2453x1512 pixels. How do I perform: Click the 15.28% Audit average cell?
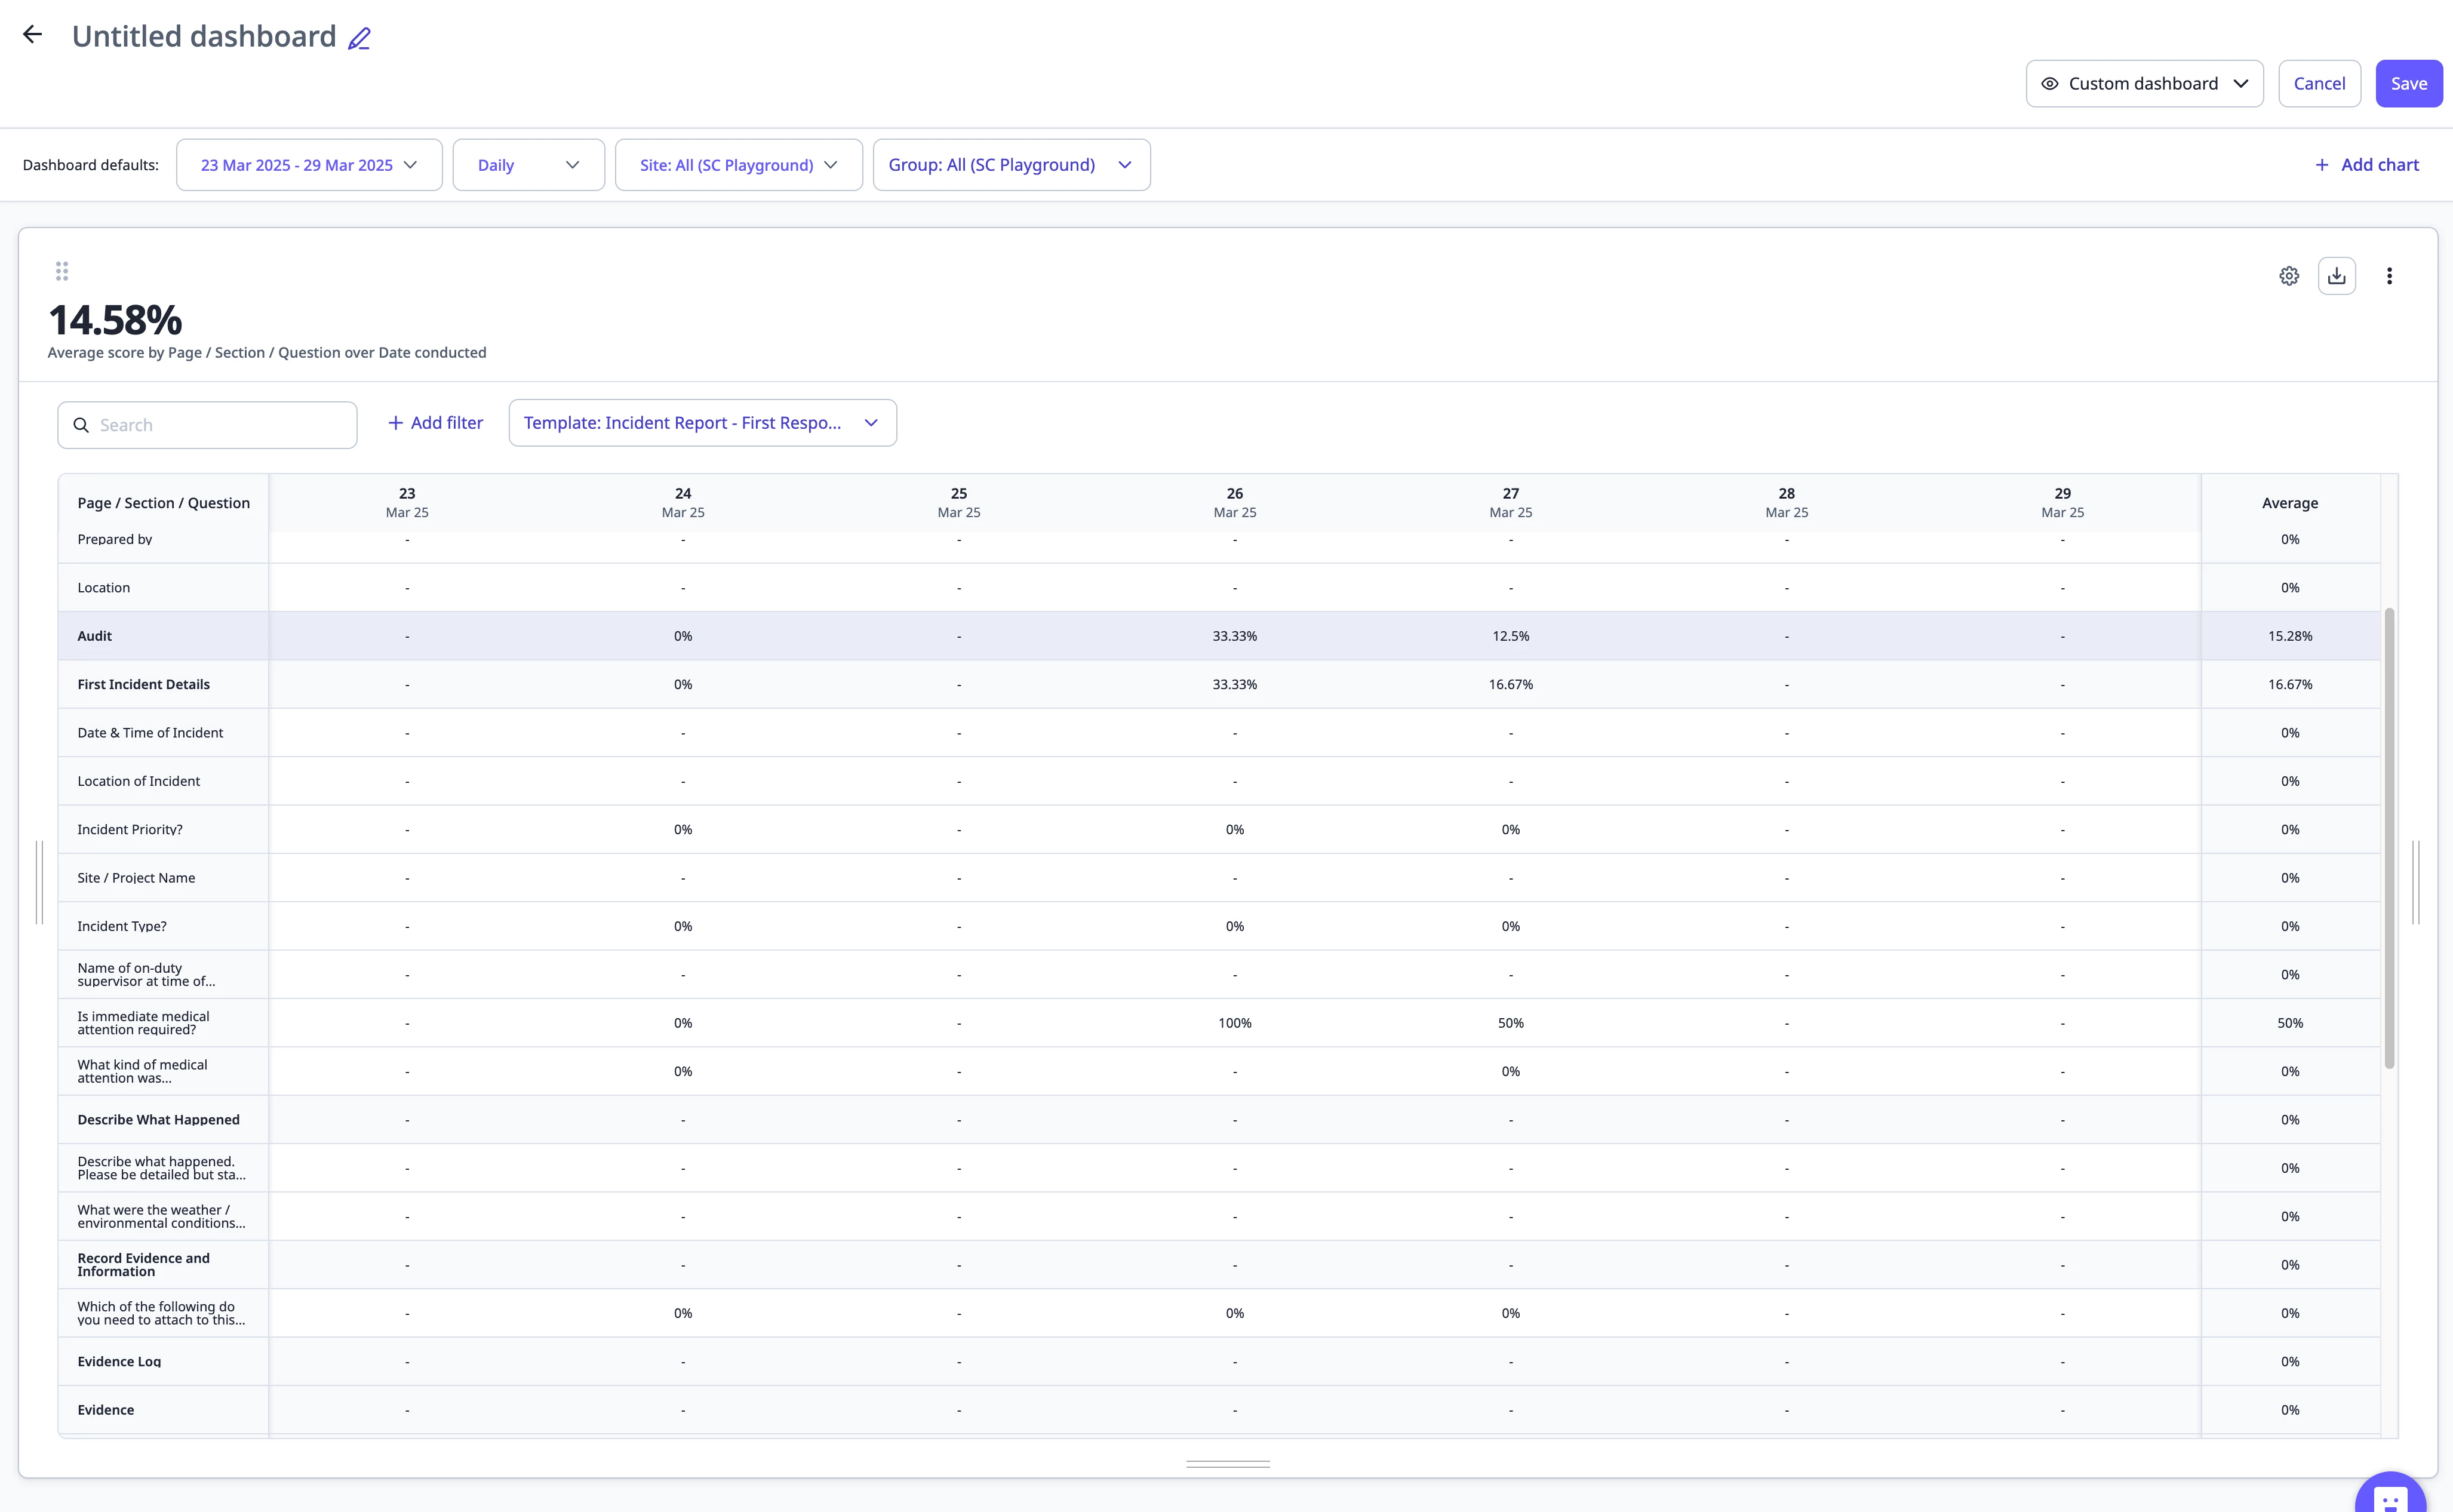pos(2290,636)
